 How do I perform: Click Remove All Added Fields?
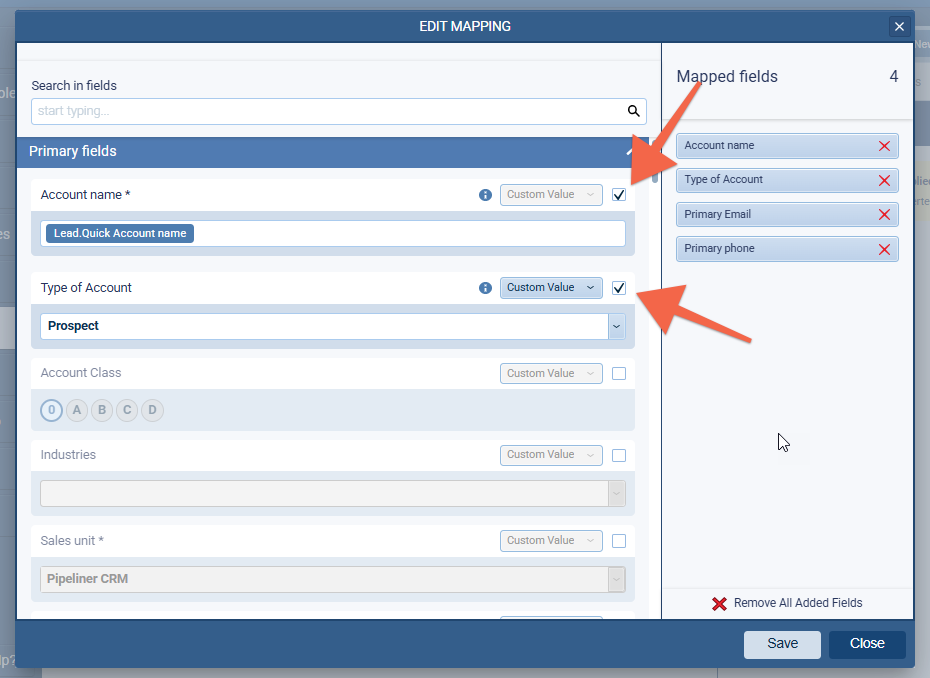pyautogui.click(x=787, y=603)
